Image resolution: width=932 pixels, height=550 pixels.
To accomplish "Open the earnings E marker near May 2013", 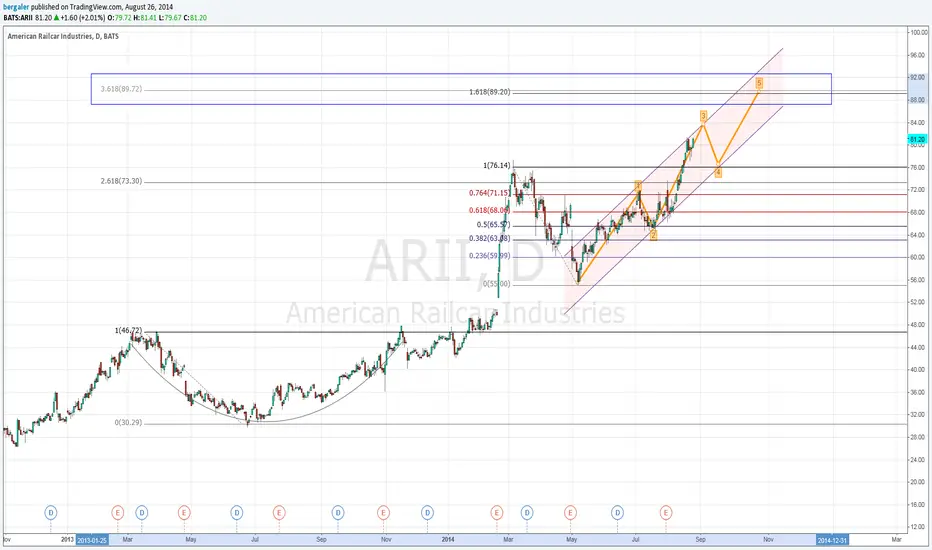I will click(184, 512).
